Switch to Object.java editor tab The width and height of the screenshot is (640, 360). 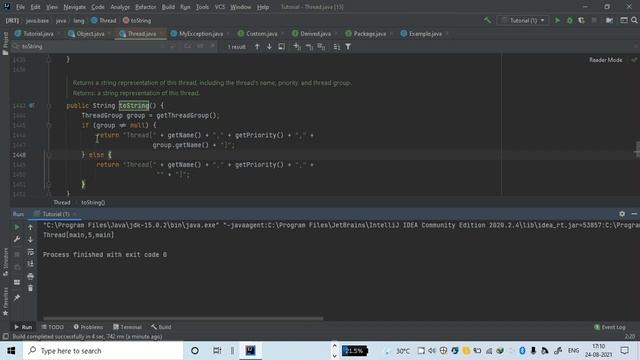tap(90, 34)
